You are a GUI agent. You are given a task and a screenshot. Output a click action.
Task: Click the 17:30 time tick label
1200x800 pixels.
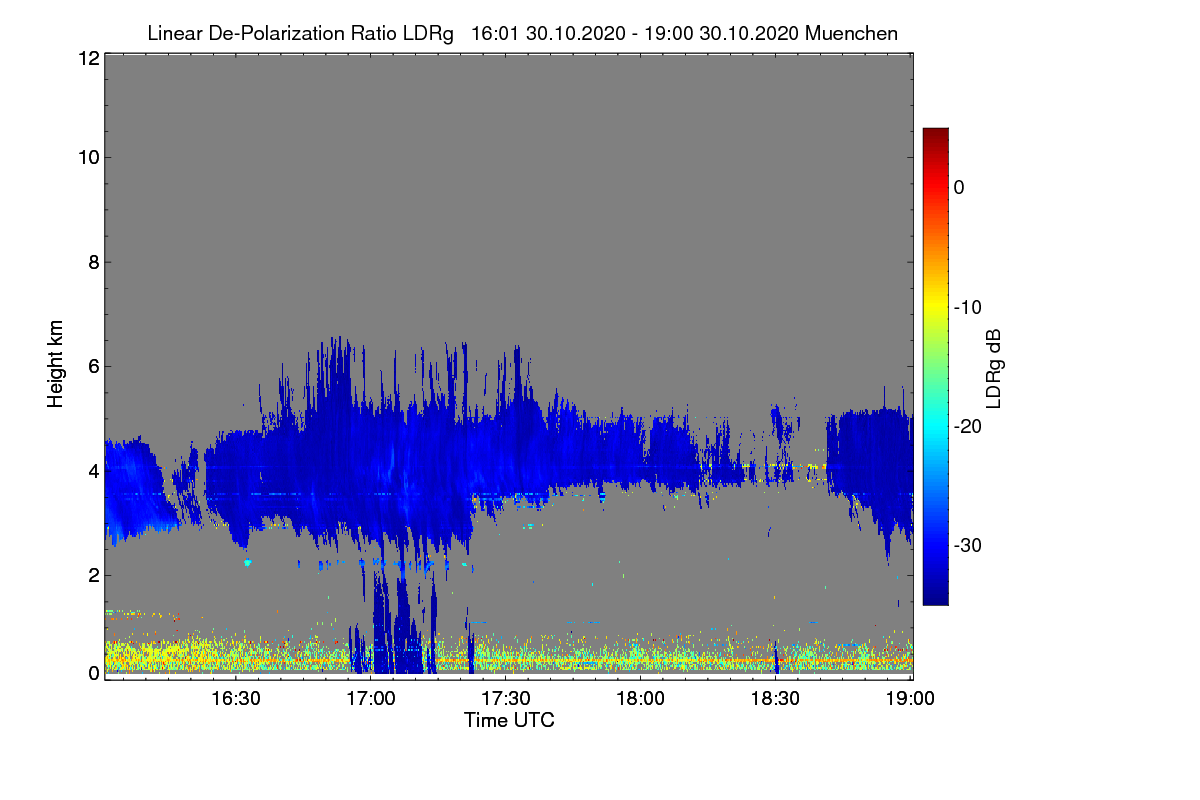pos(506,698)
